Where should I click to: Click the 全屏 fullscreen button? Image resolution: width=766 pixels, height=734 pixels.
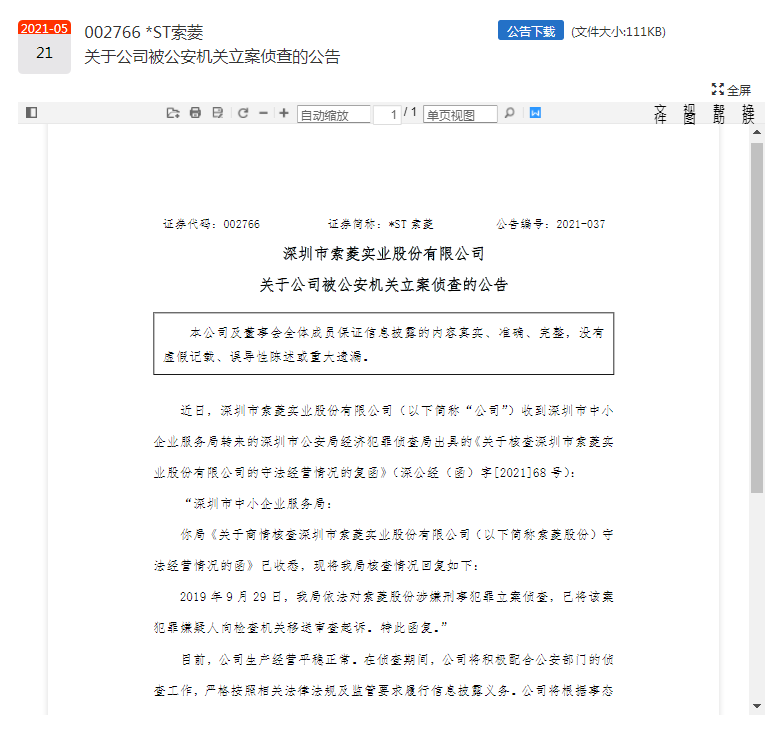point(731,90)
